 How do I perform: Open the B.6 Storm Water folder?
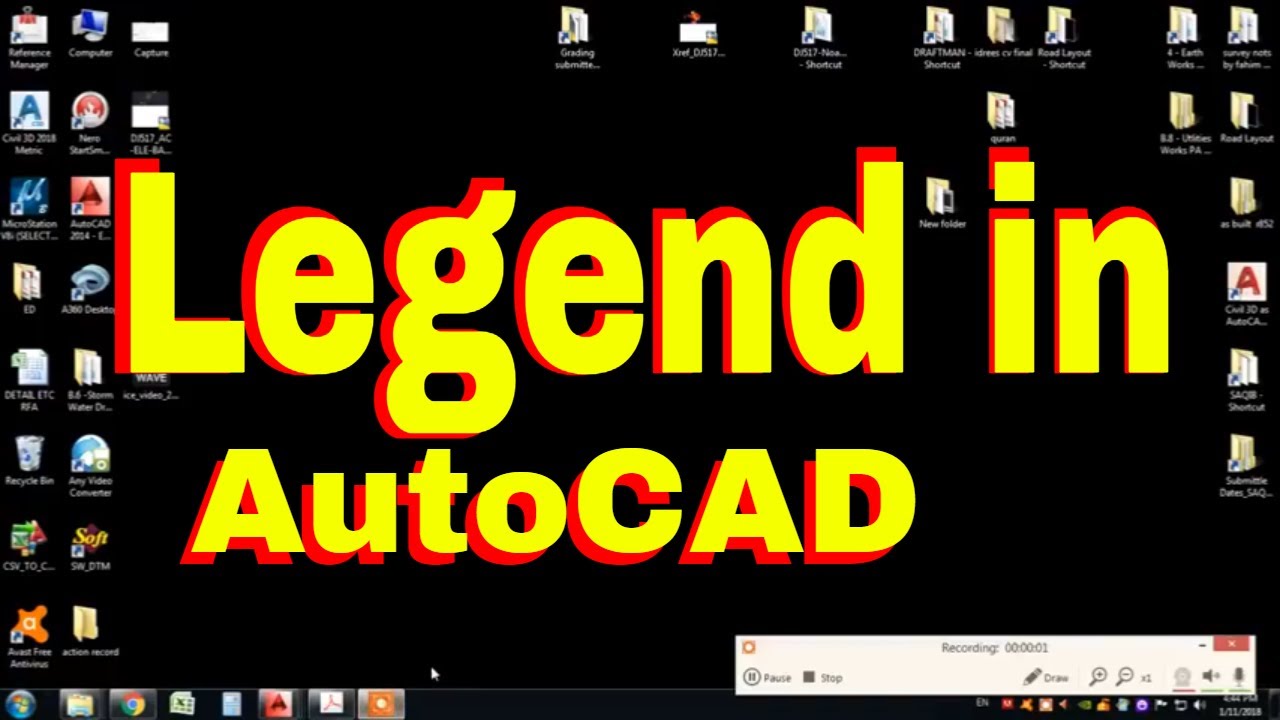click(88, 382)
